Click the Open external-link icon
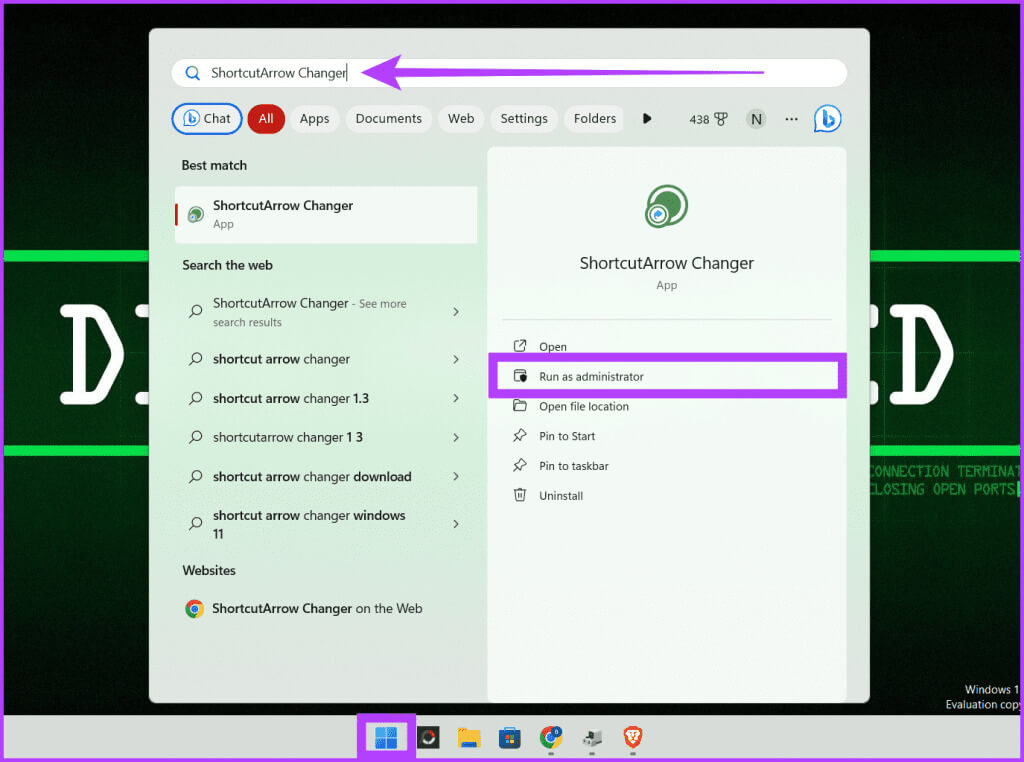Image resolution: width=1024 pixels, height=762 pixels. 520,346
